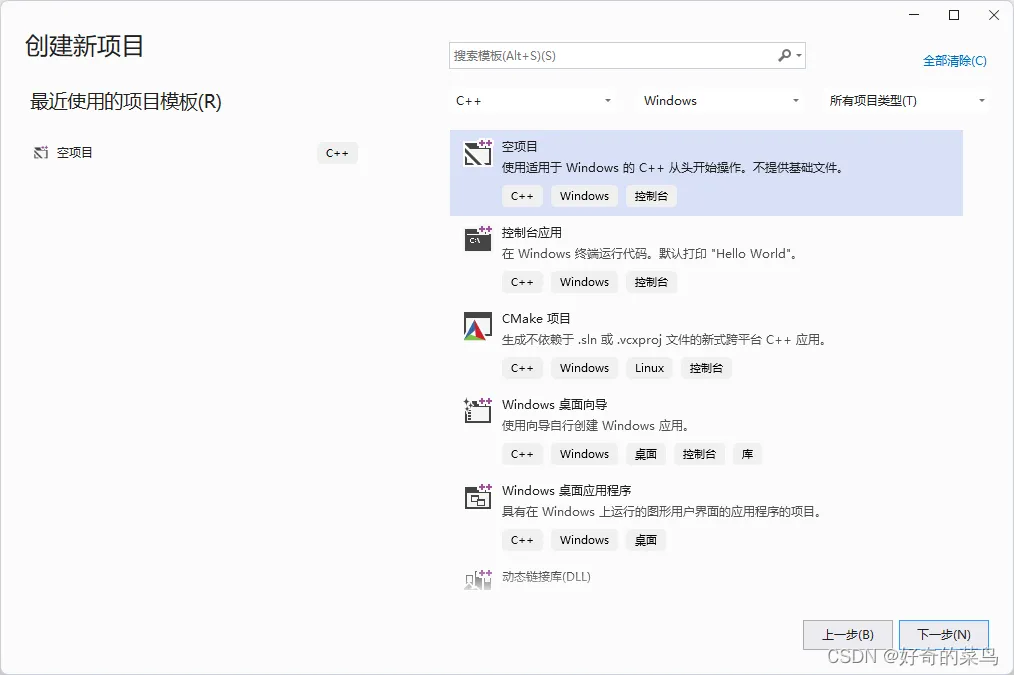Viewport: 1014px width, 675px height.
Task: Click the 控制台 tag on 空项目 template
Action: pyautogui.click(x=651, y=196)
